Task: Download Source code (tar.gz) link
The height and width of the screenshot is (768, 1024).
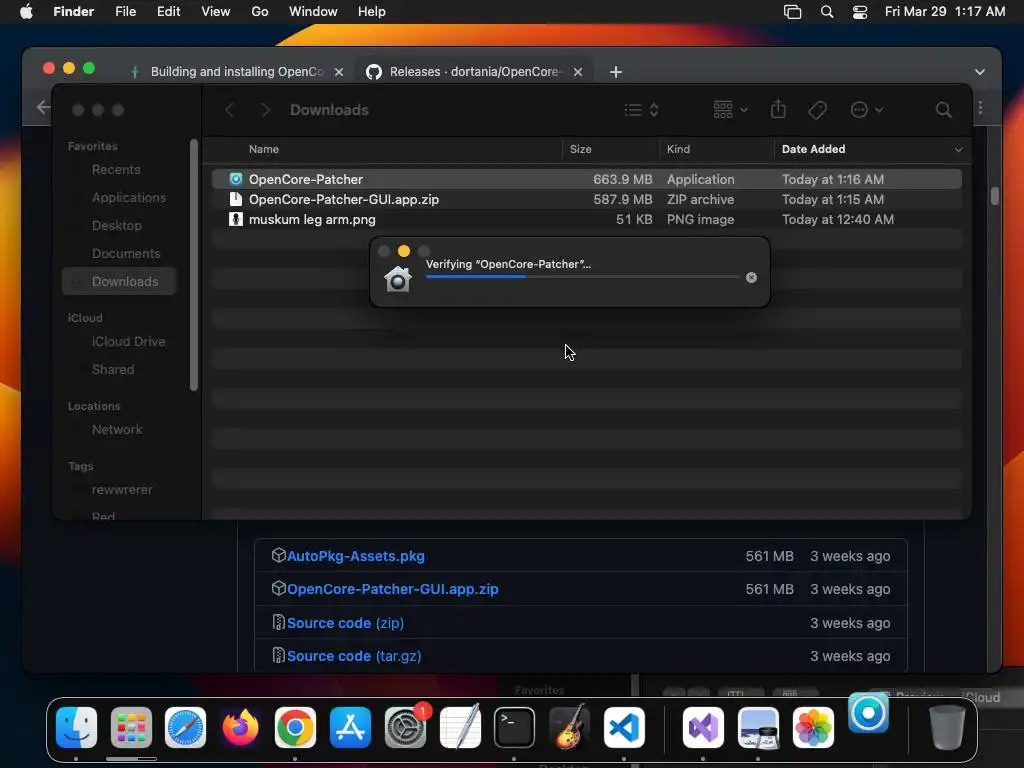Action: click(x=354, y=656)
